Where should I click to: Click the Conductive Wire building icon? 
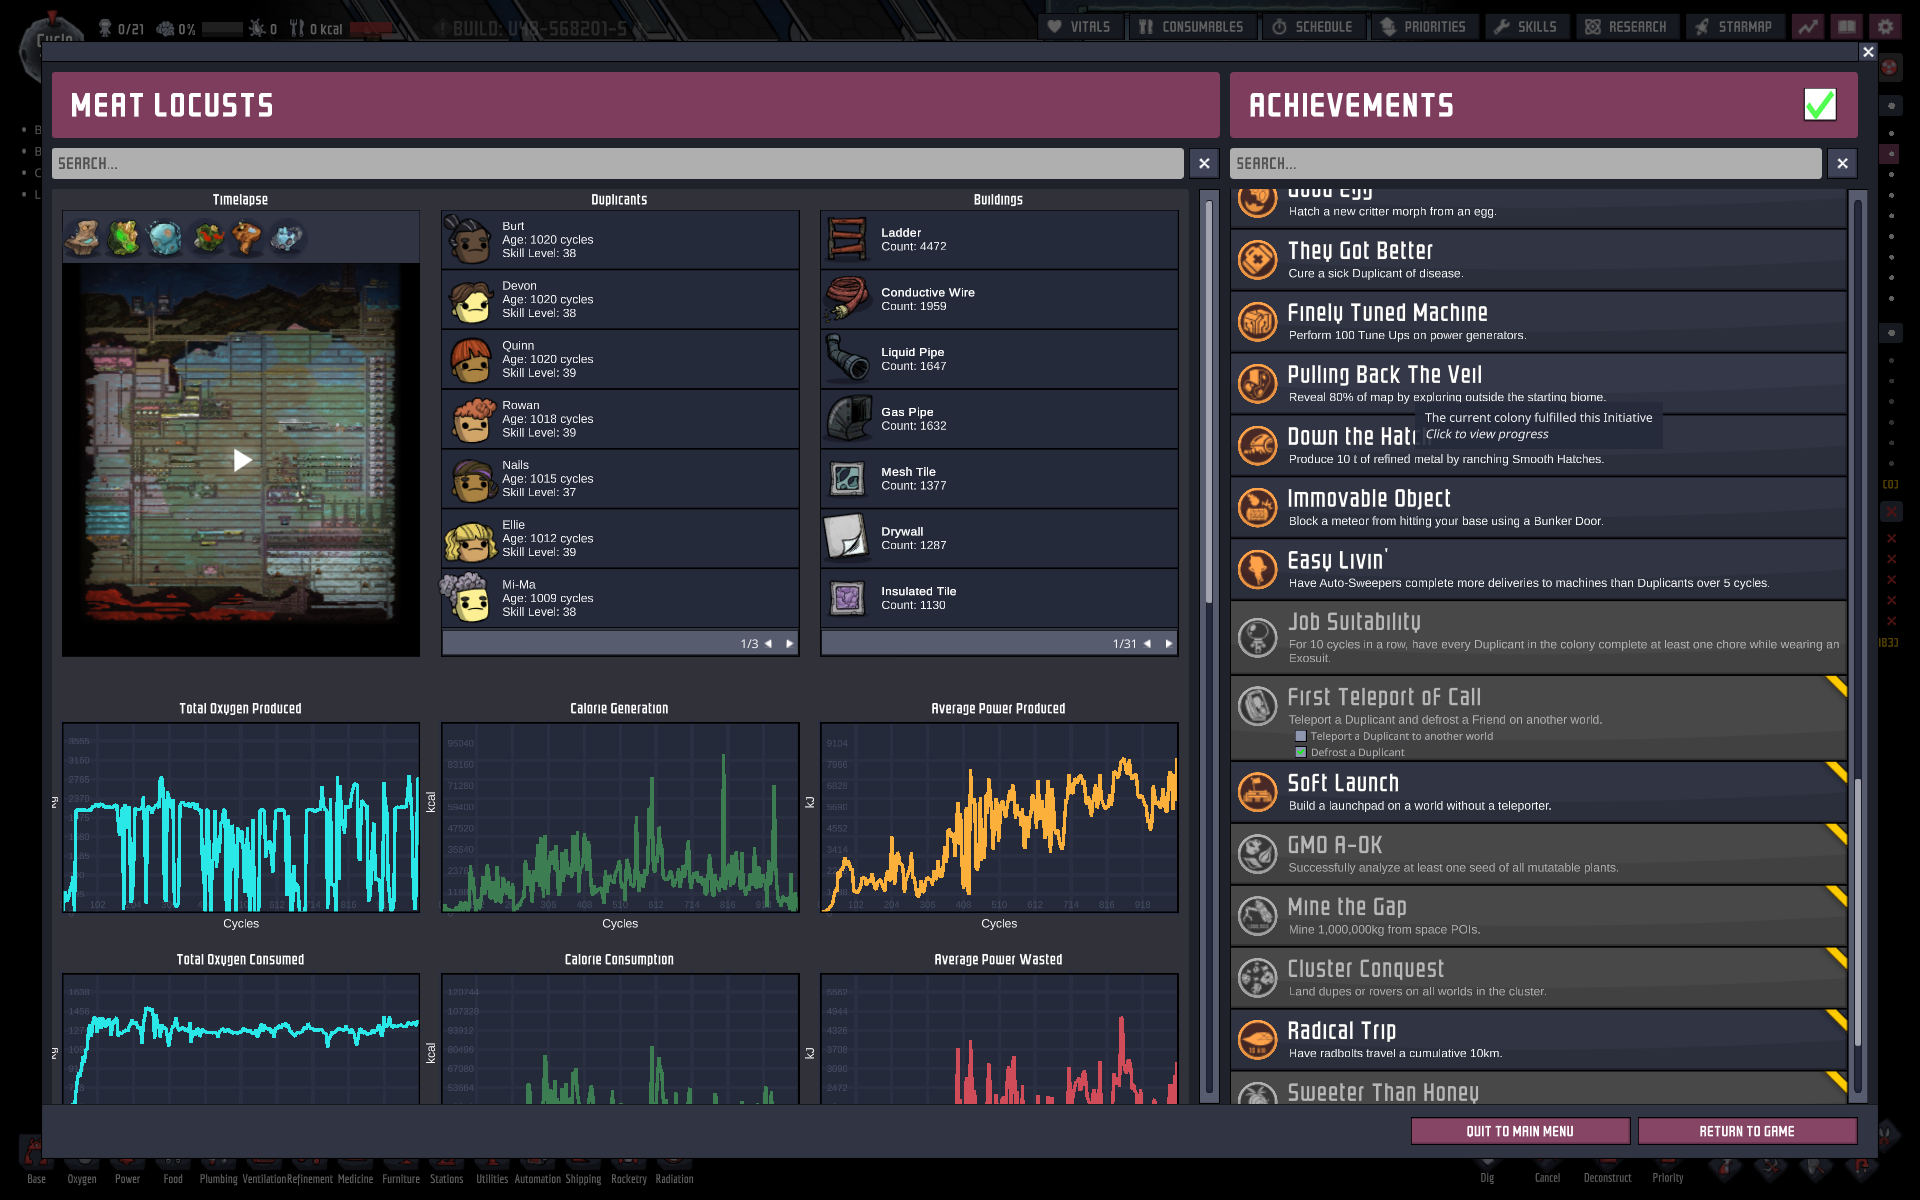pyautogui.click(x=847, y=299)
